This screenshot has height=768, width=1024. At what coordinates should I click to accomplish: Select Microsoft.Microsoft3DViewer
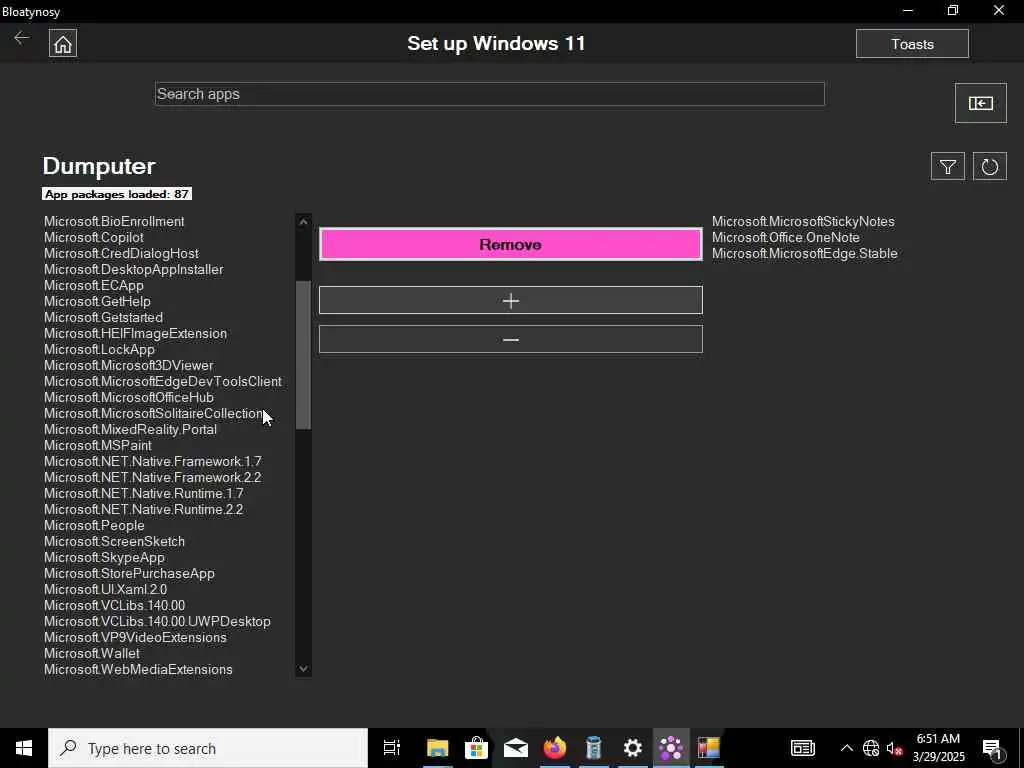[129, 366]
